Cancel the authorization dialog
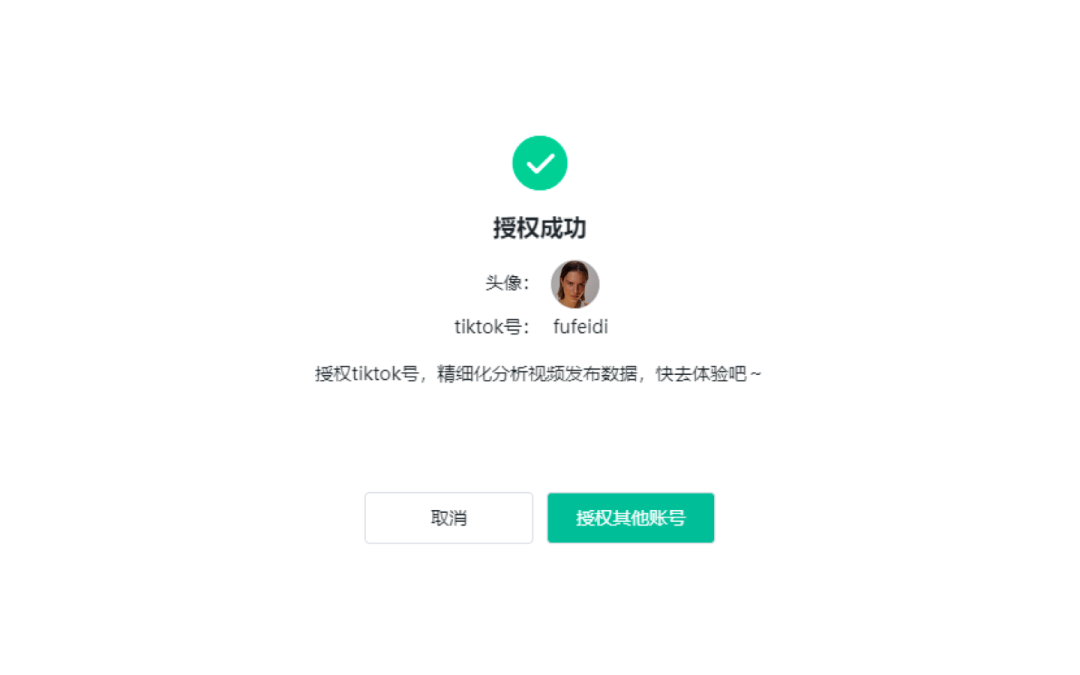The width and height of the screenshot is (1080, 675). tap(448, 518)
